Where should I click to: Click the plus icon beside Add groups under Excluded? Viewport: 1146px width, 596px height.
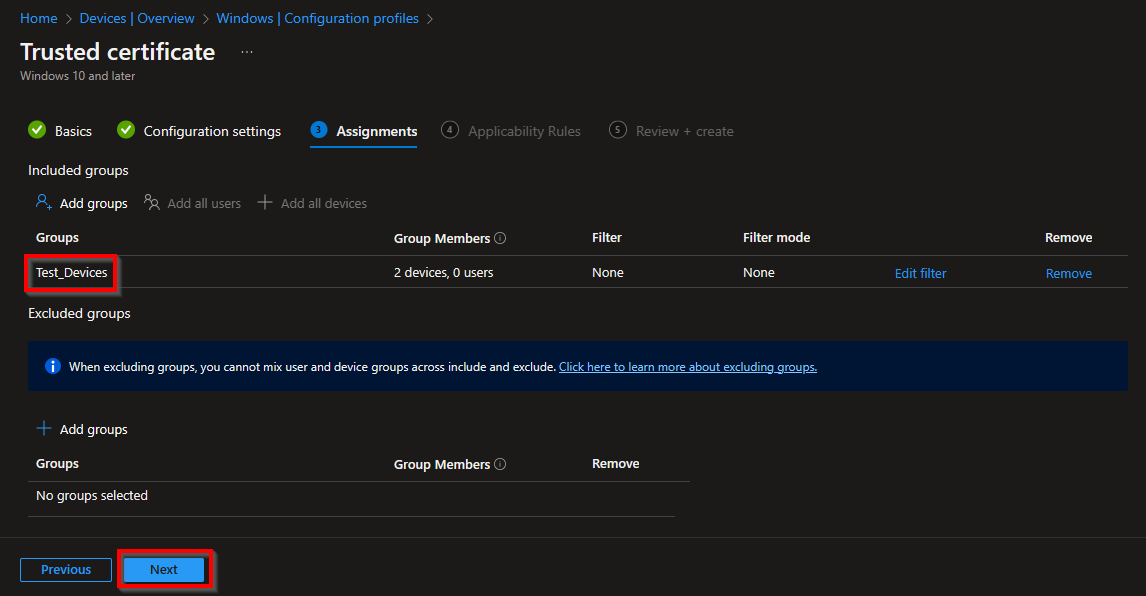43,428
